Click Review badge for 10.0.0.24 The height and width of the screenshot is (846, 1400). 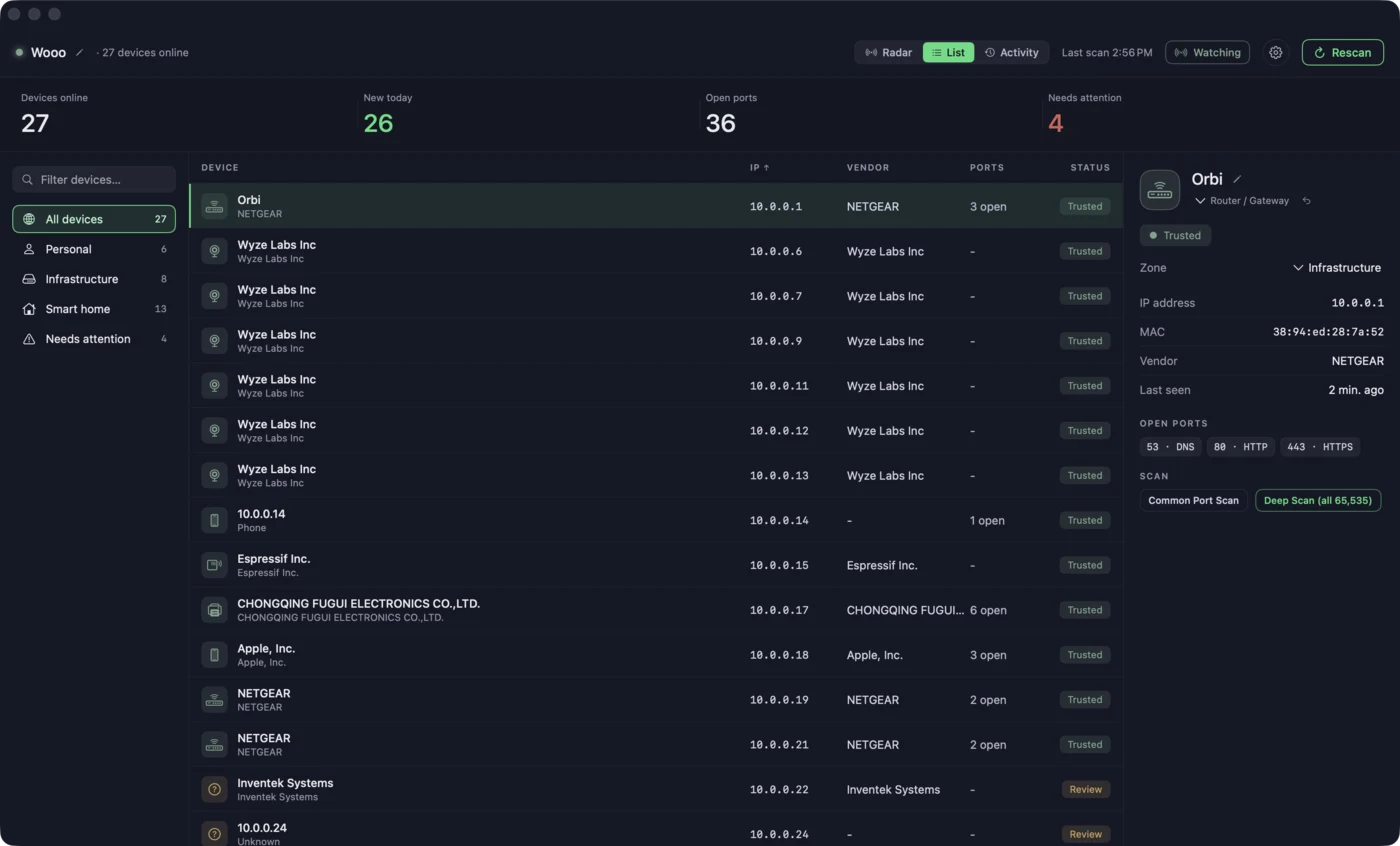pos(1085,834)
